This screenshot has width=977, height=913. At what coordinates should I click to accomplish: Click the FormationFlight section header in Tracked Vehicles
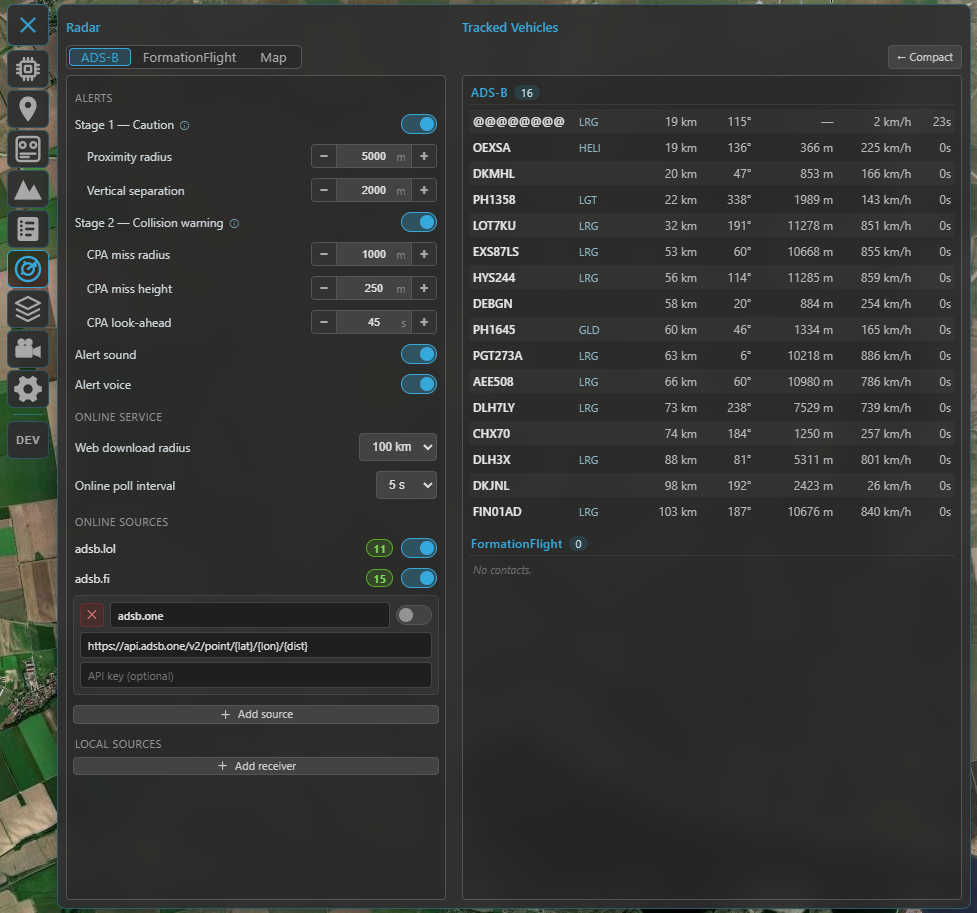517,544
